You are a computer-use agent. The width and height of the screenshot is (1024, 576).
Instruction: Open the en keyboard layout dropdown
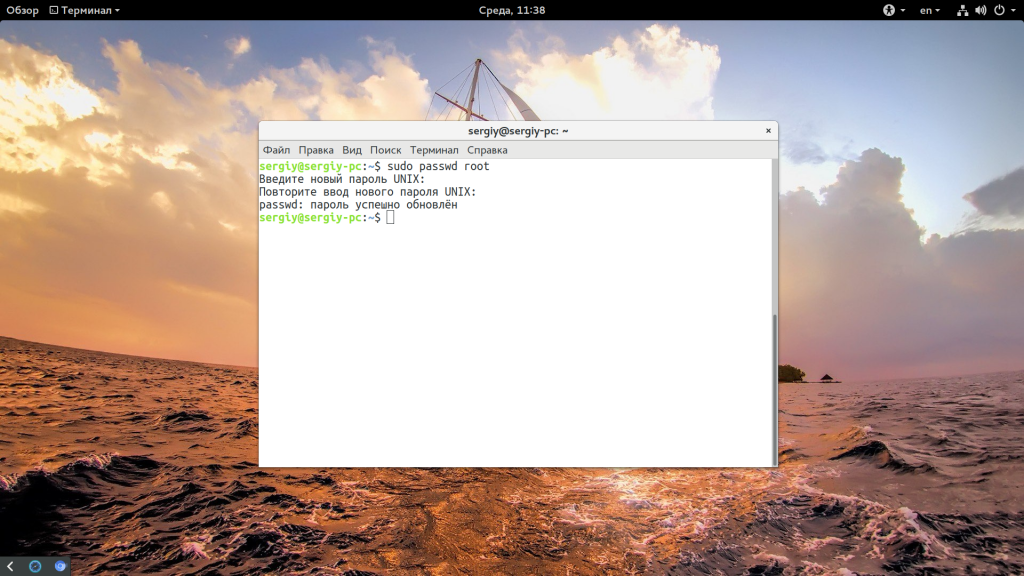click(x=930, y=10)
